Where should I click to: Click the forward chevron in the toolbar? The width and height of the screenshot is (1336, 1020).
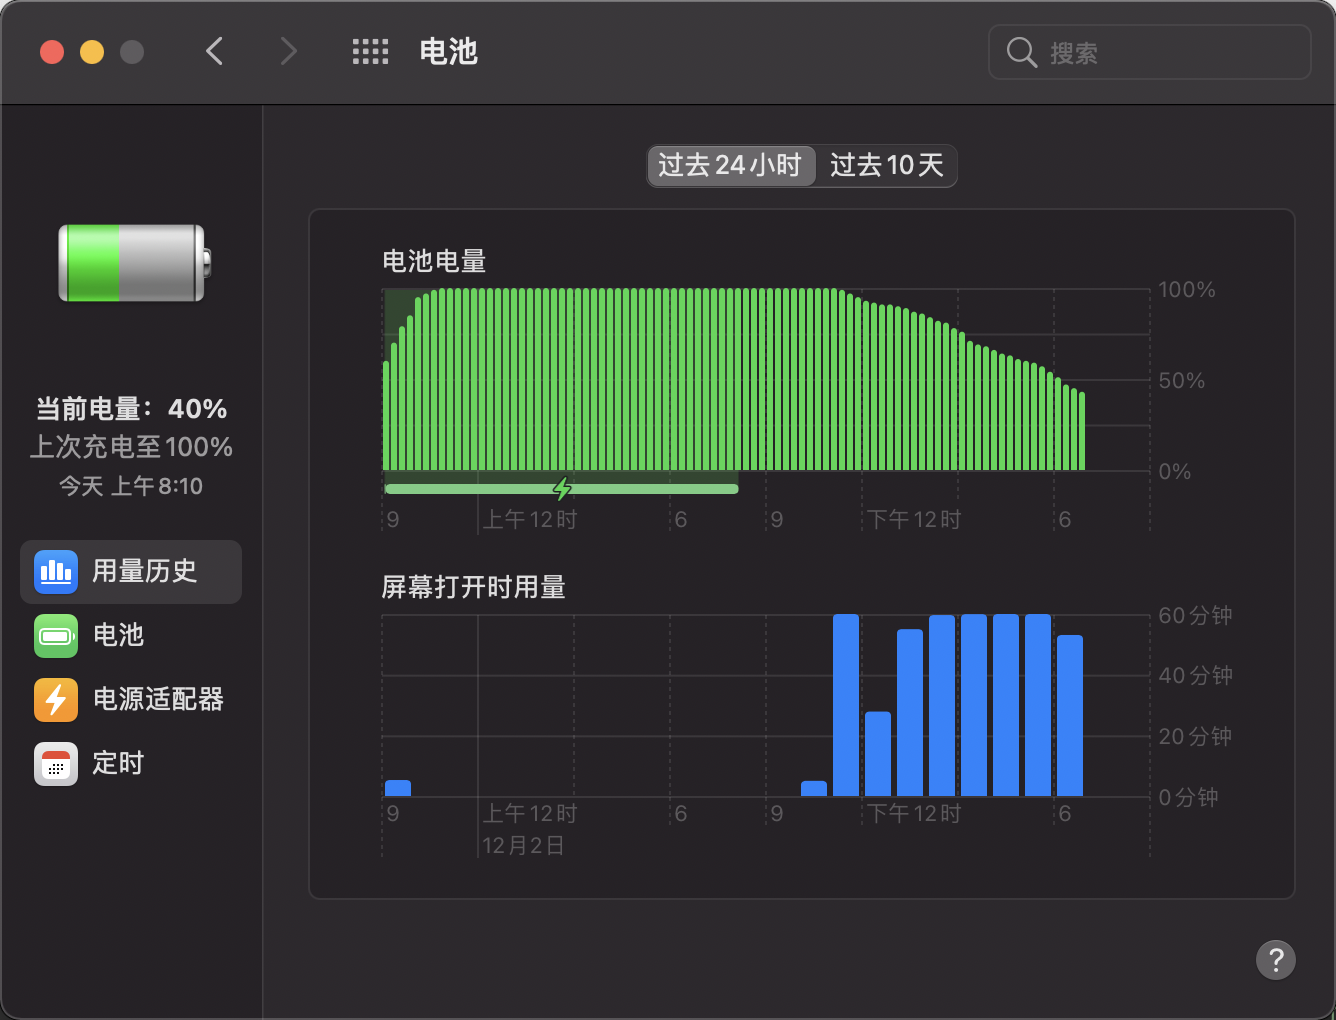click(x=288, y=52)
